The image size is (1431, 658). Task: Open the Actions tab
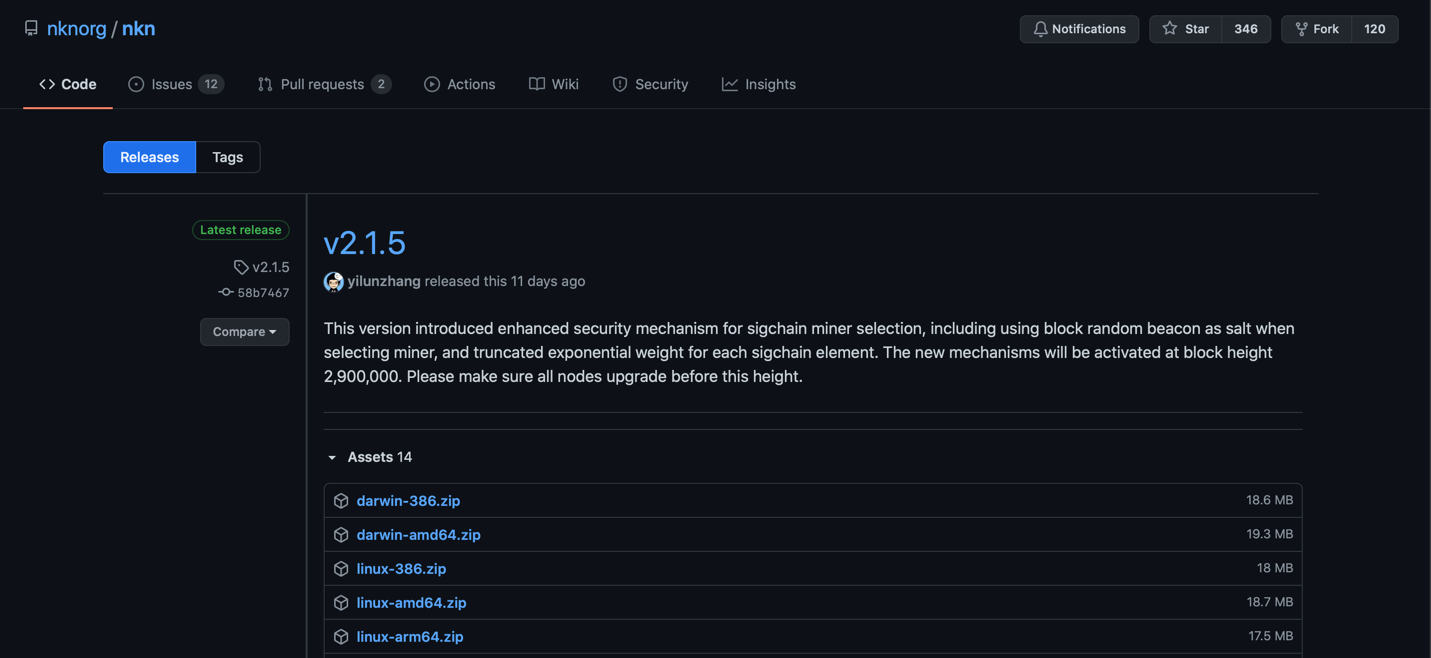pyautogui.click(x=460, y=84)
